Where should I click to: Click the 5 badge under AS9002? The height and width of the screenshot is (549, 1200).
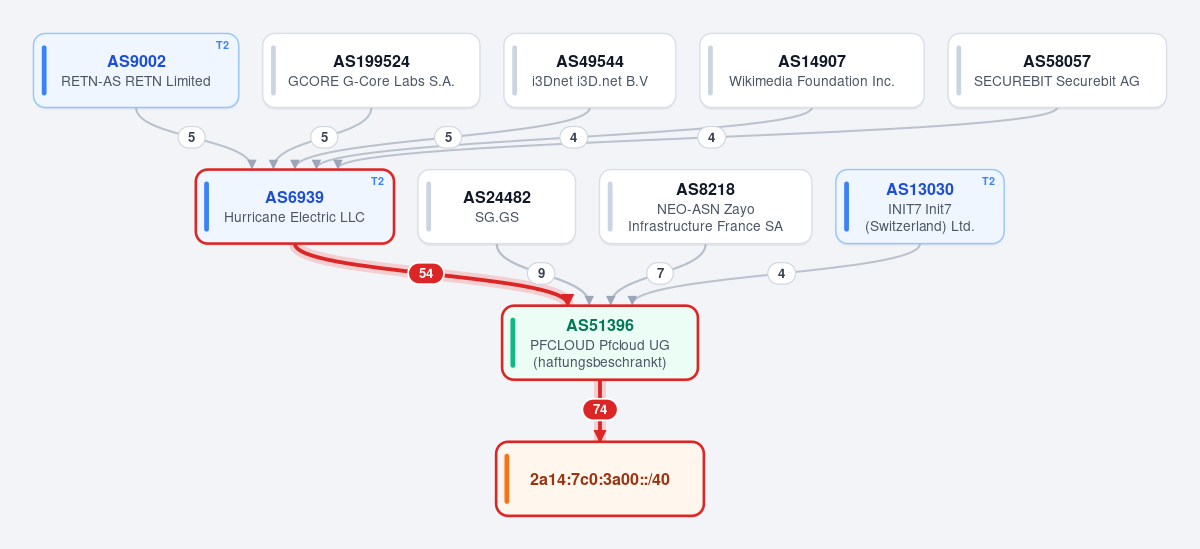192,137
